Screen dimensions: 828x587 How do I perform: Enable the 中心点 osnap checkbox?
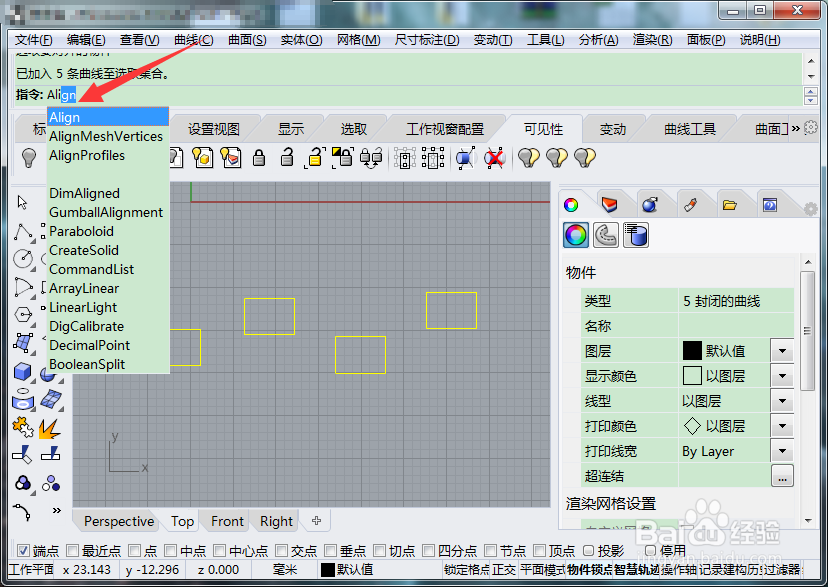[220, 551]
